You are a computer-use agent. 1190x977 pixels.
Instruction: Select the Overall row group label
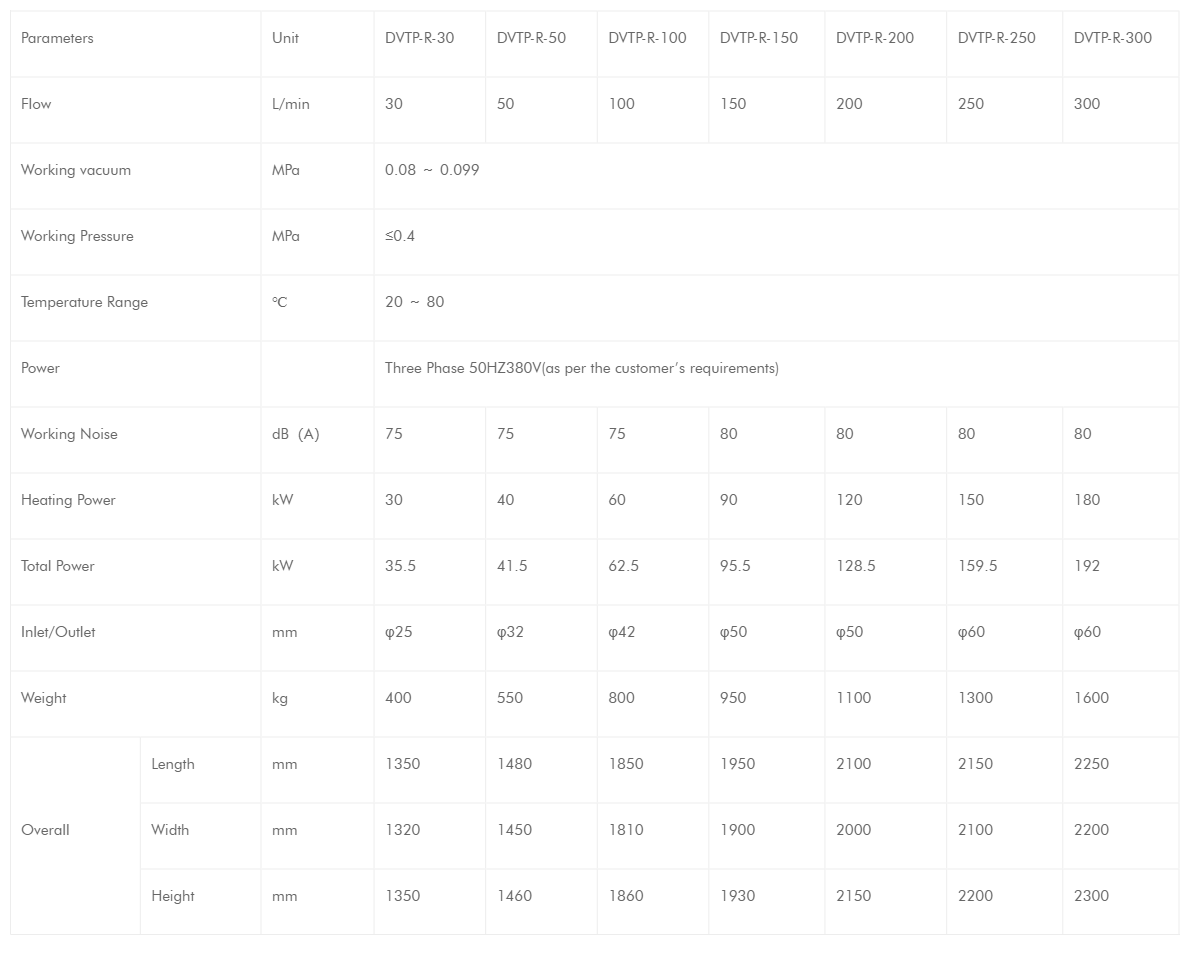[45, 830]
